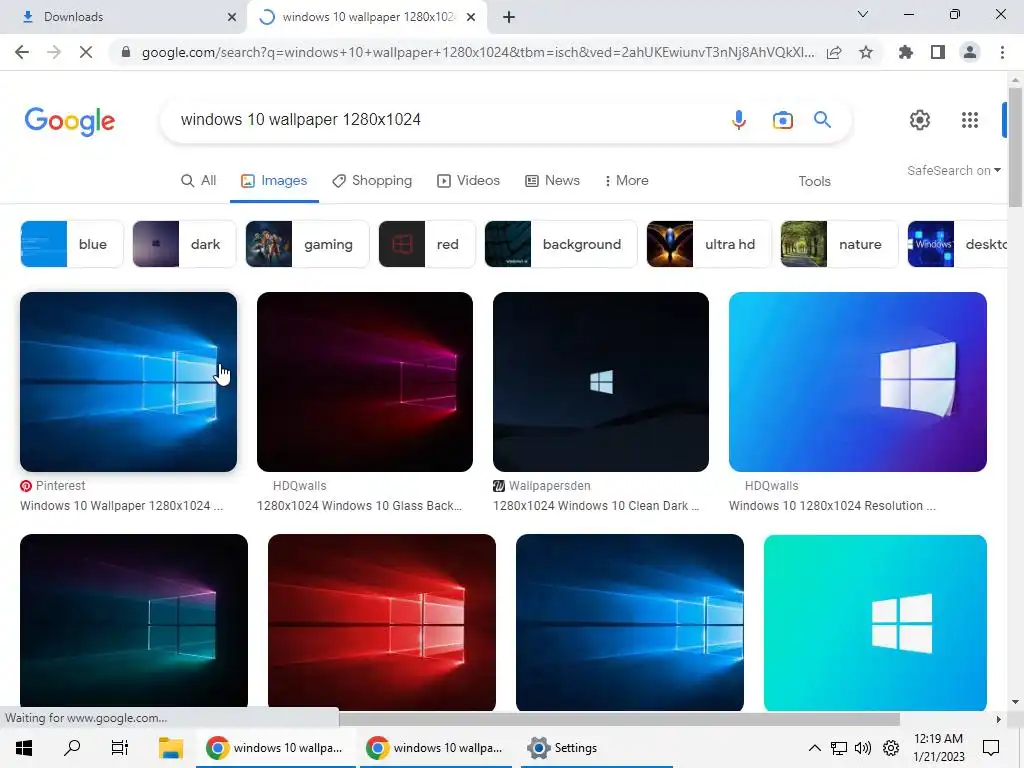Filter images by the background chip
Image resolution: width=1024 pixels, height=768 pixels.
click(560, 244)
